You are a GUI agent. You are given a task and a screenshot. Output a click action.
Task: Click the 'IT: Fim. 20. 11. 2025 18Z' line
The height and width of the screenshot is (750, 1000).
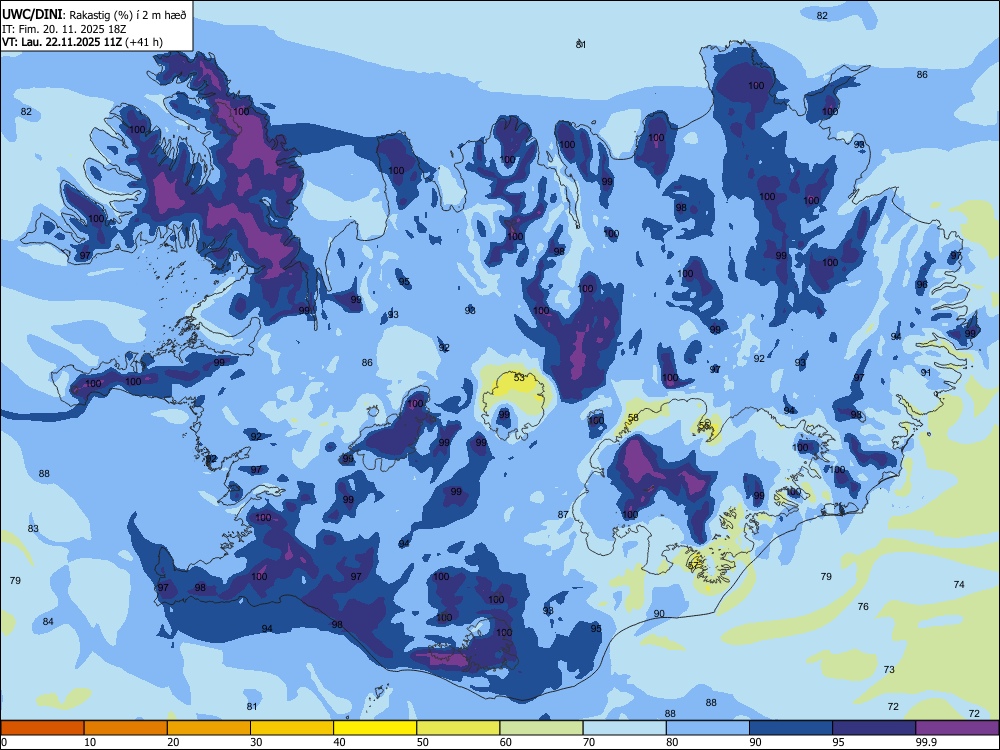click(64, 29)
